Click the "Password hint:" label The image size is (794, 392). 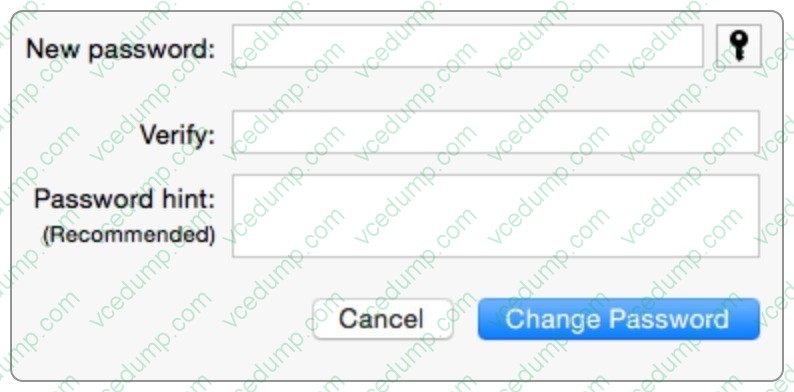(125, 200)
